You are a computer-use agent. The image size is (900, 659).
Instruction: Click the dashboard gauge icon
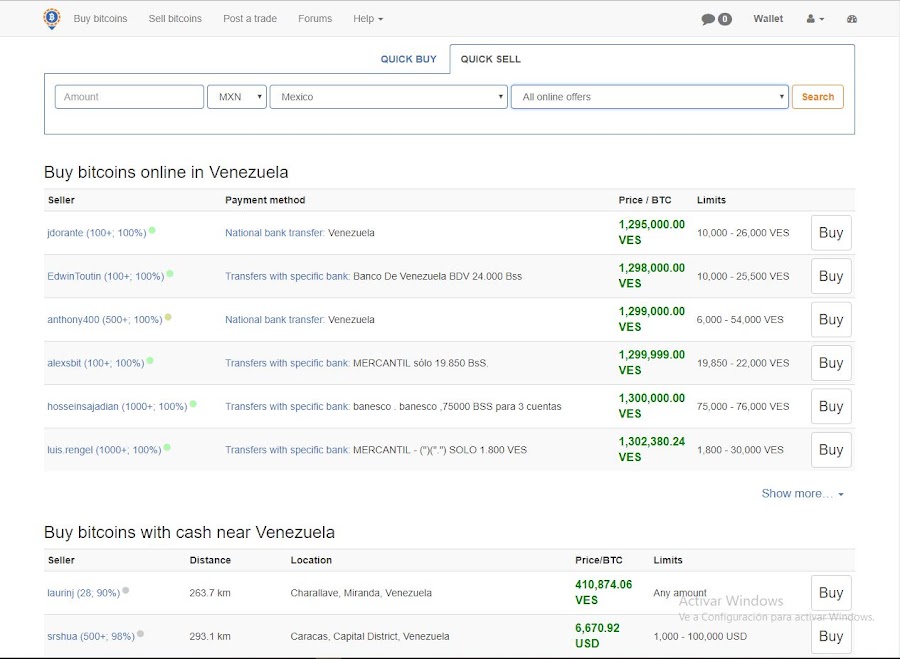(x=852, y=19)
